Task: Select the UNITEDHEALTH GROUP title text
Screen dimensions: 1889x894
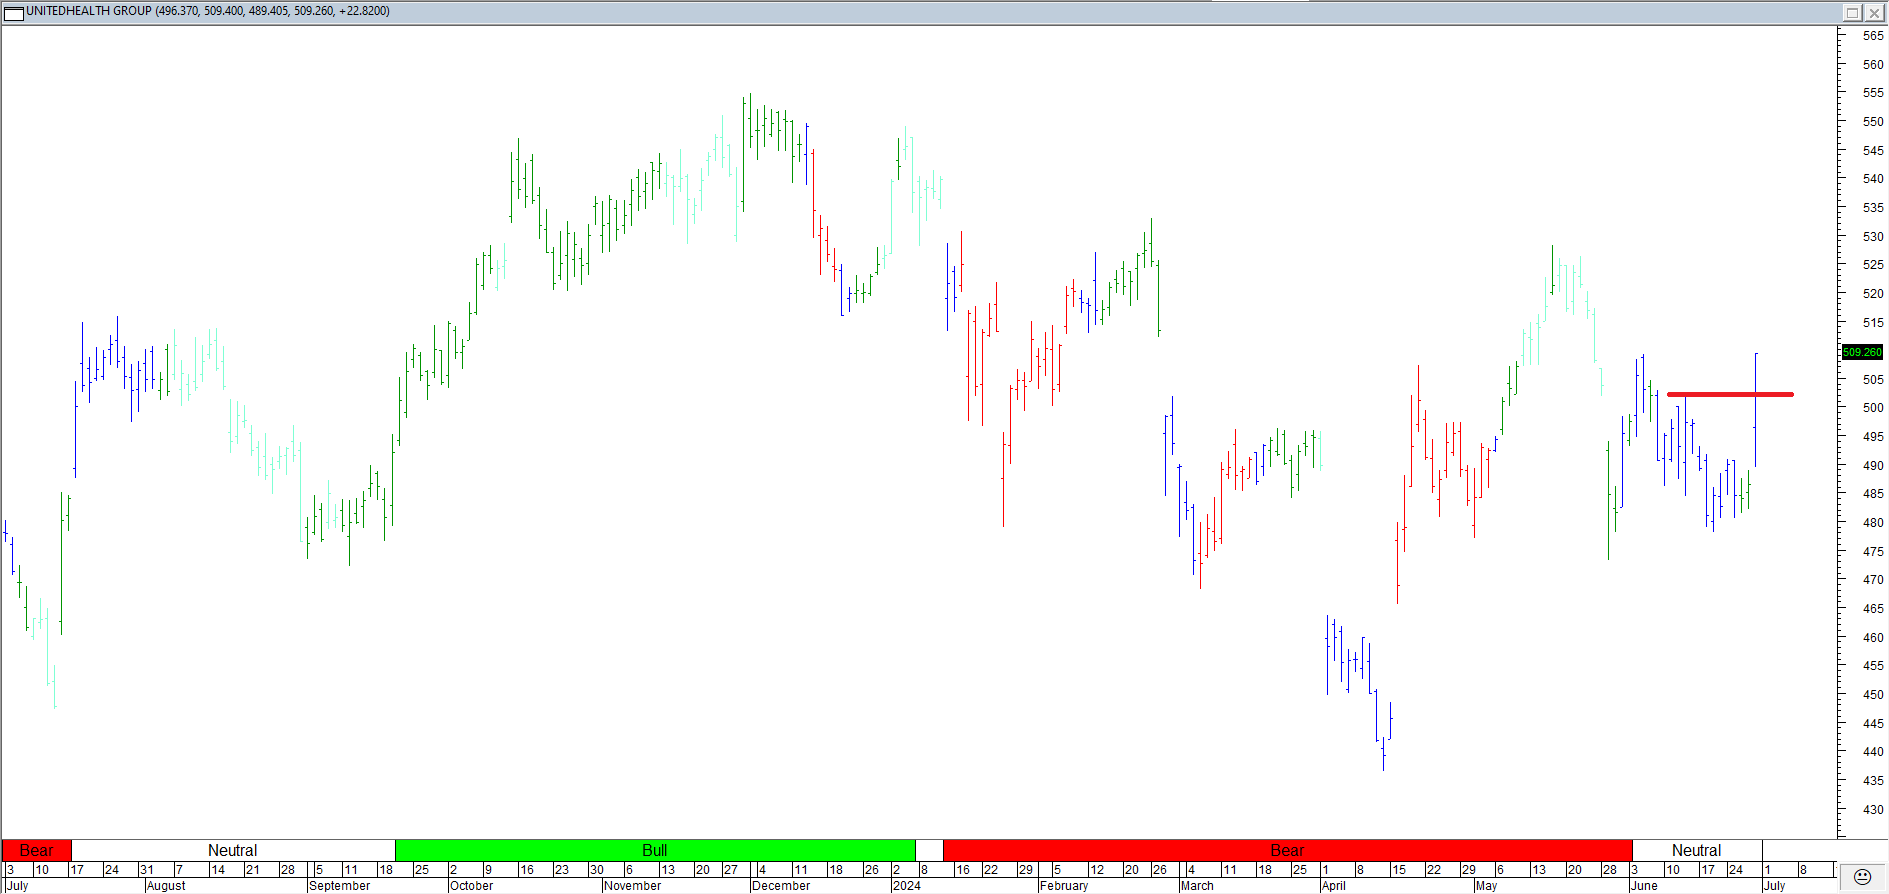Action: tap(89, 11)
